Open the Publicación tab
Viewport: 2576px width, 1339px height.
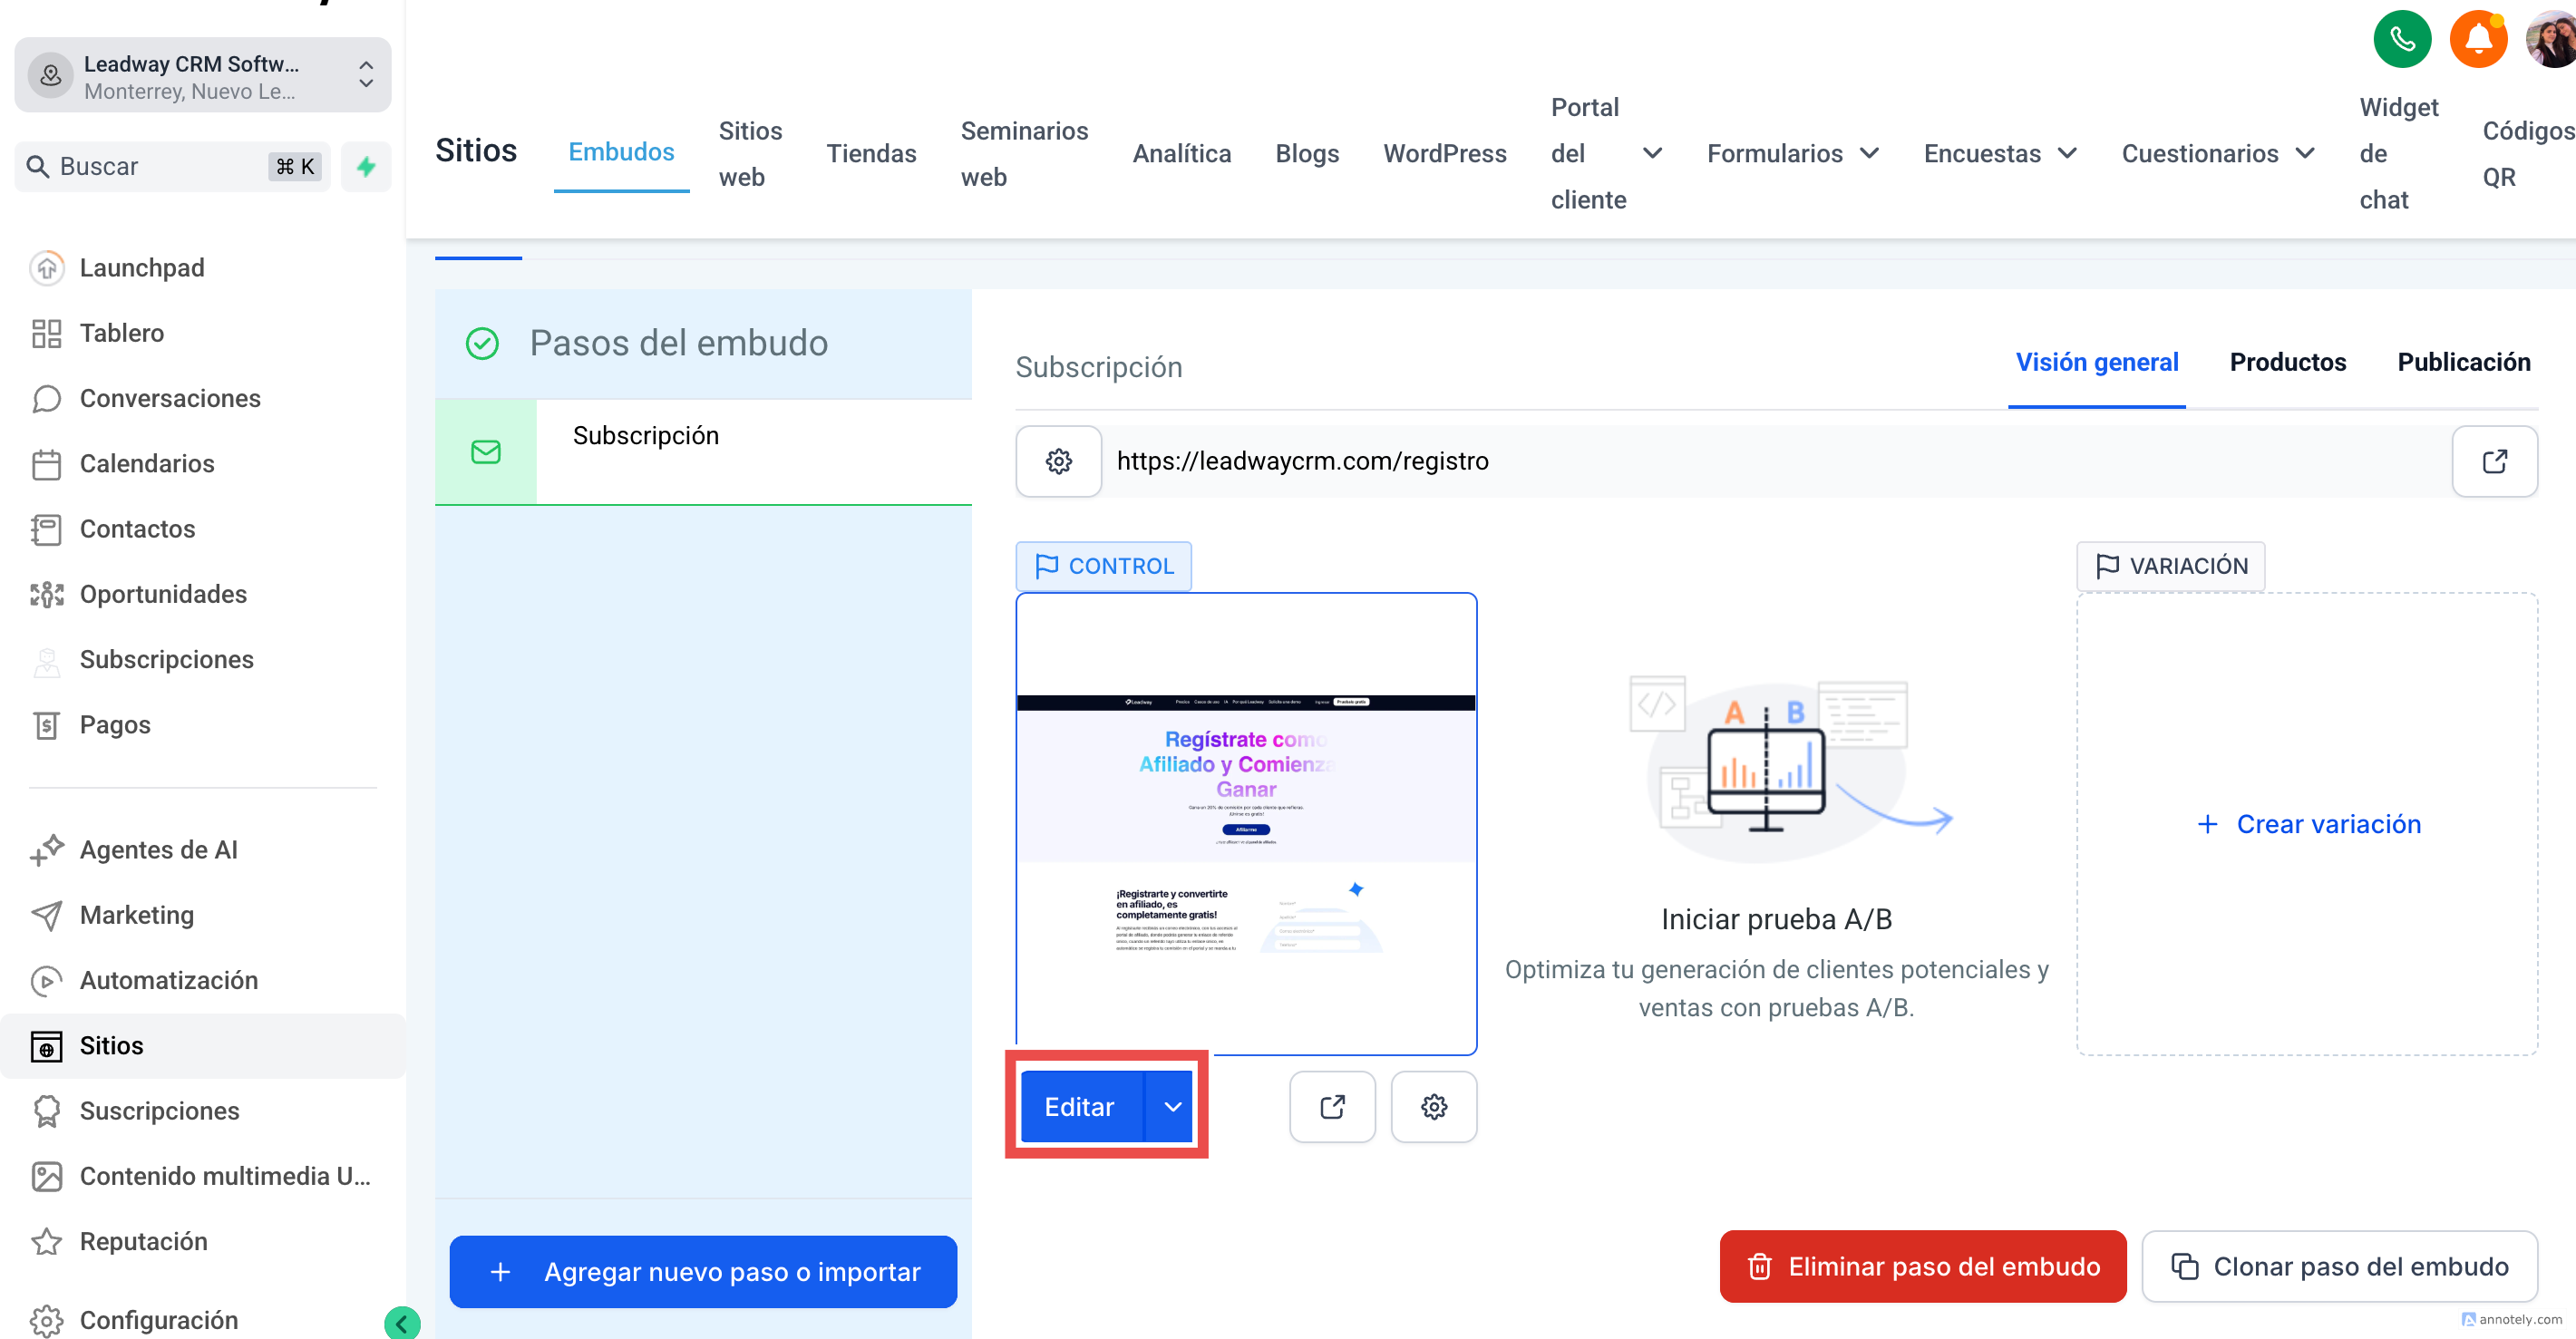click(2463, 362)
